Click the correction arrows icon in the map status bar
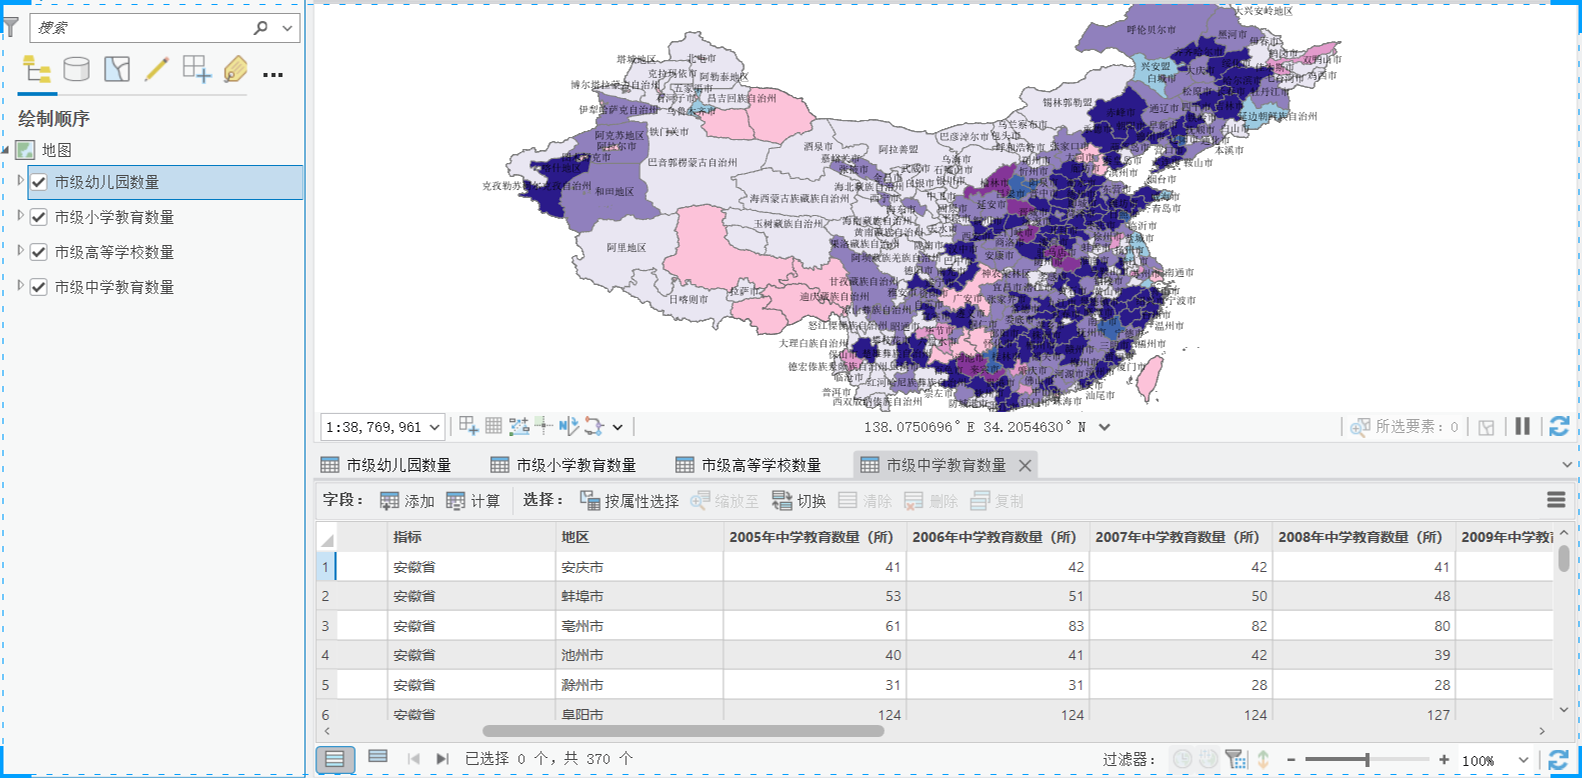The height and width of the screenshot is (778, 1583). coord(569,426)
